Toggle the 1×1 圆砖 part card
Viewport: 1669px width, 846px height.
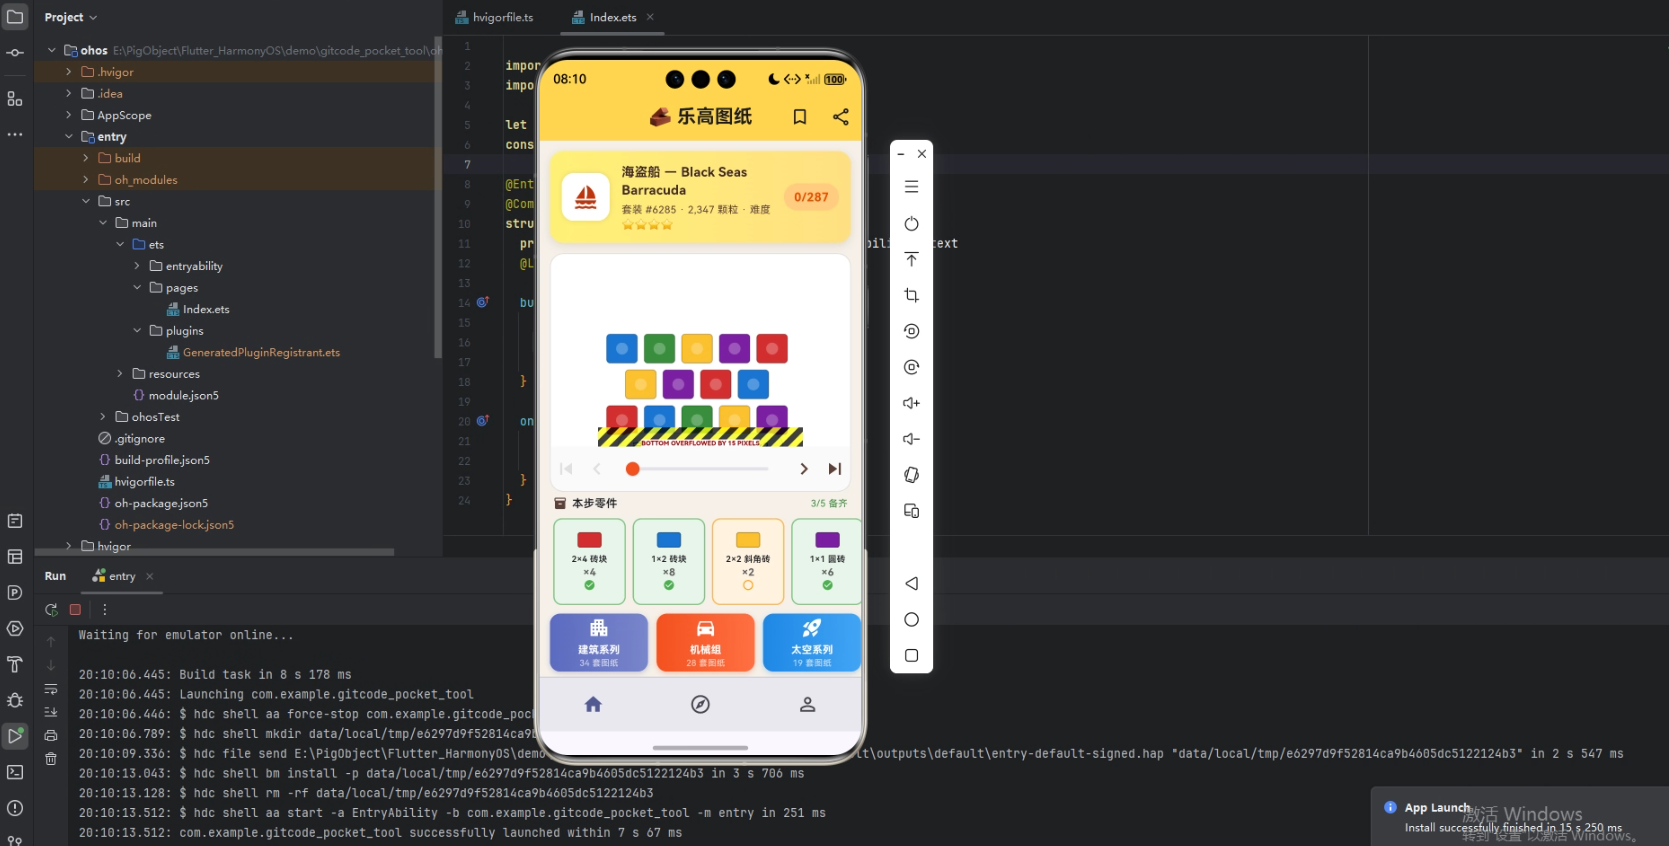pos(826,561)
